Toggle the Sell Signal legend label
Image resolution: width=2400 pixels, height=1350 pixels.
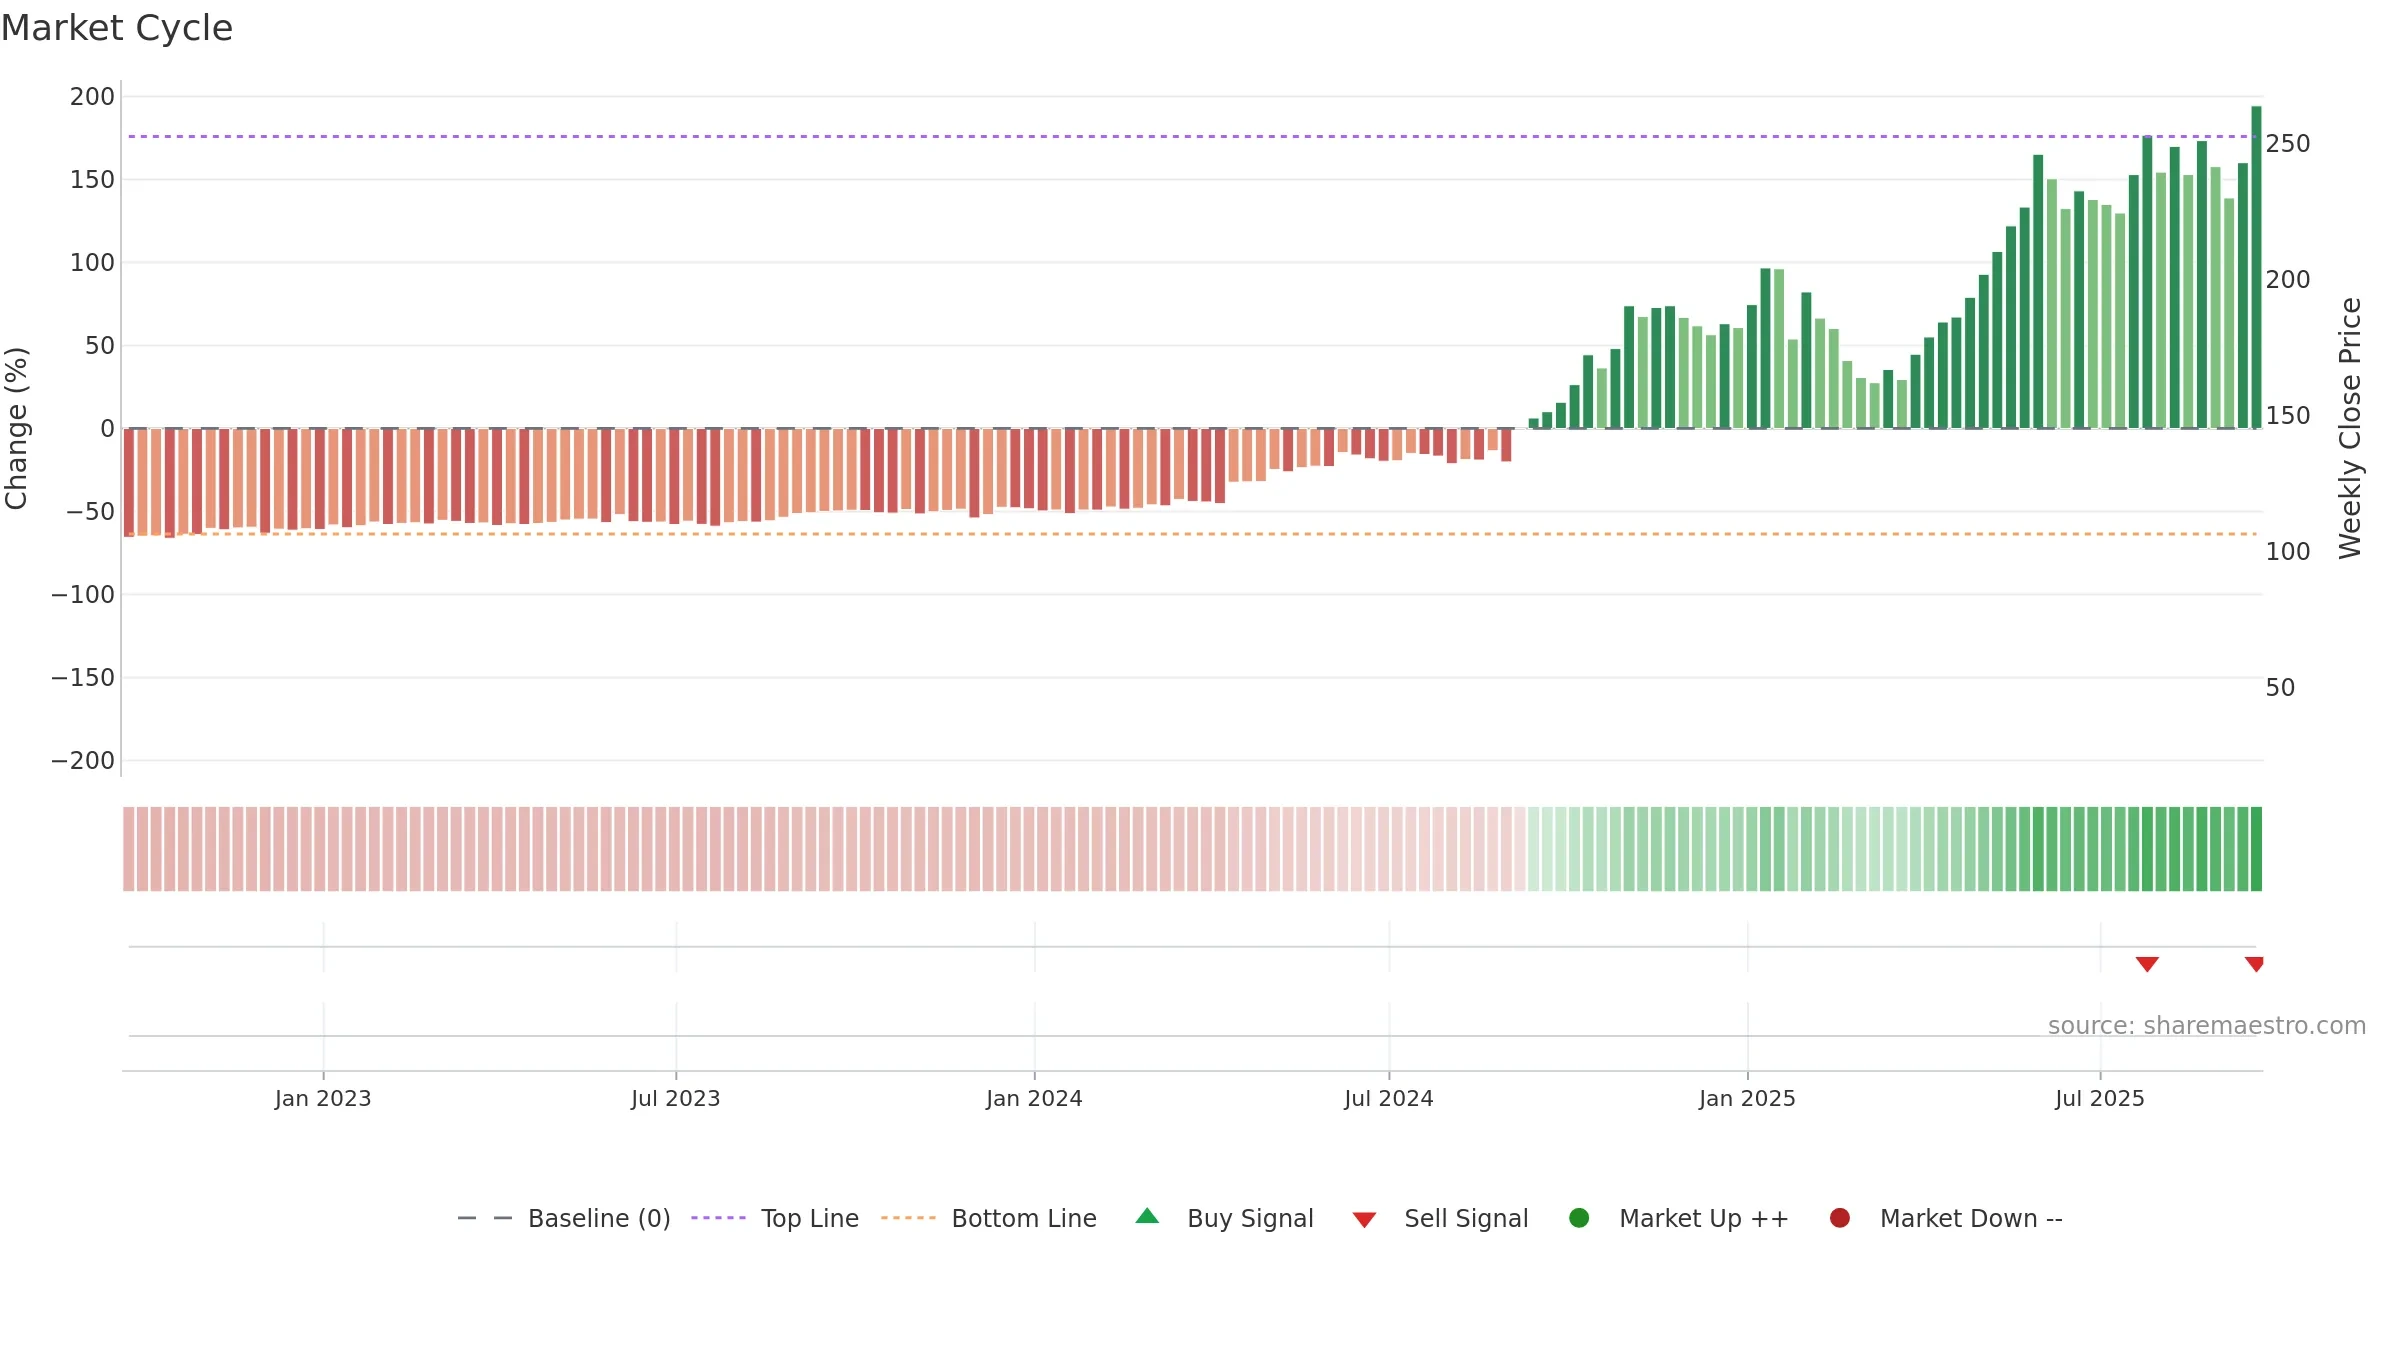pyautogui.click(x=1466, y=1218)
